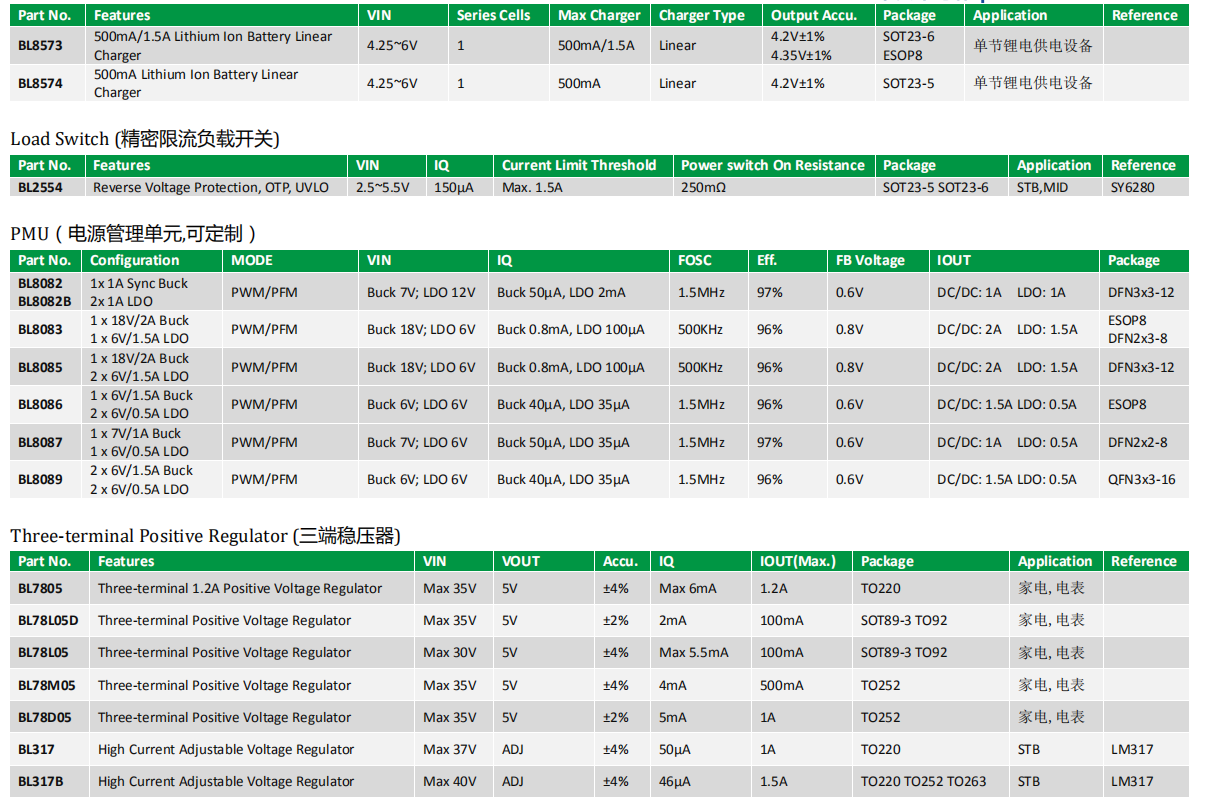Click 'SOT23-5 SOT23-6' package cell
Screen dimensions: 1205x800
936,187
